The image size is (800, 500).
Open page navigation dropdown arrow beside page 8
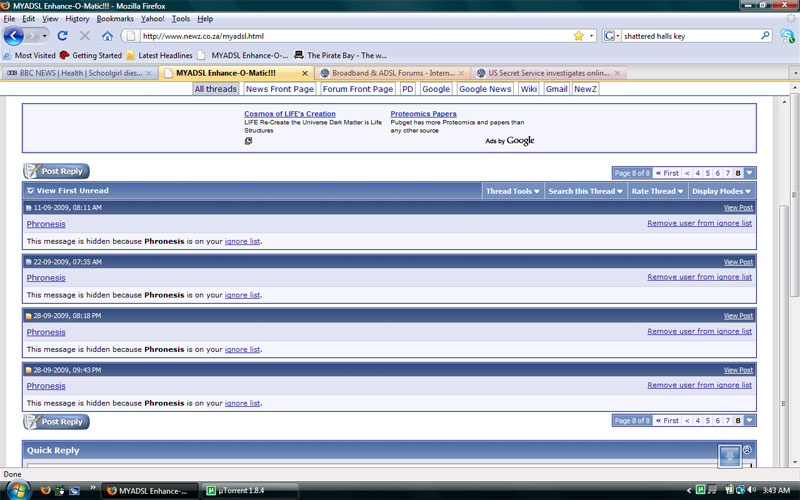[749, 173]
